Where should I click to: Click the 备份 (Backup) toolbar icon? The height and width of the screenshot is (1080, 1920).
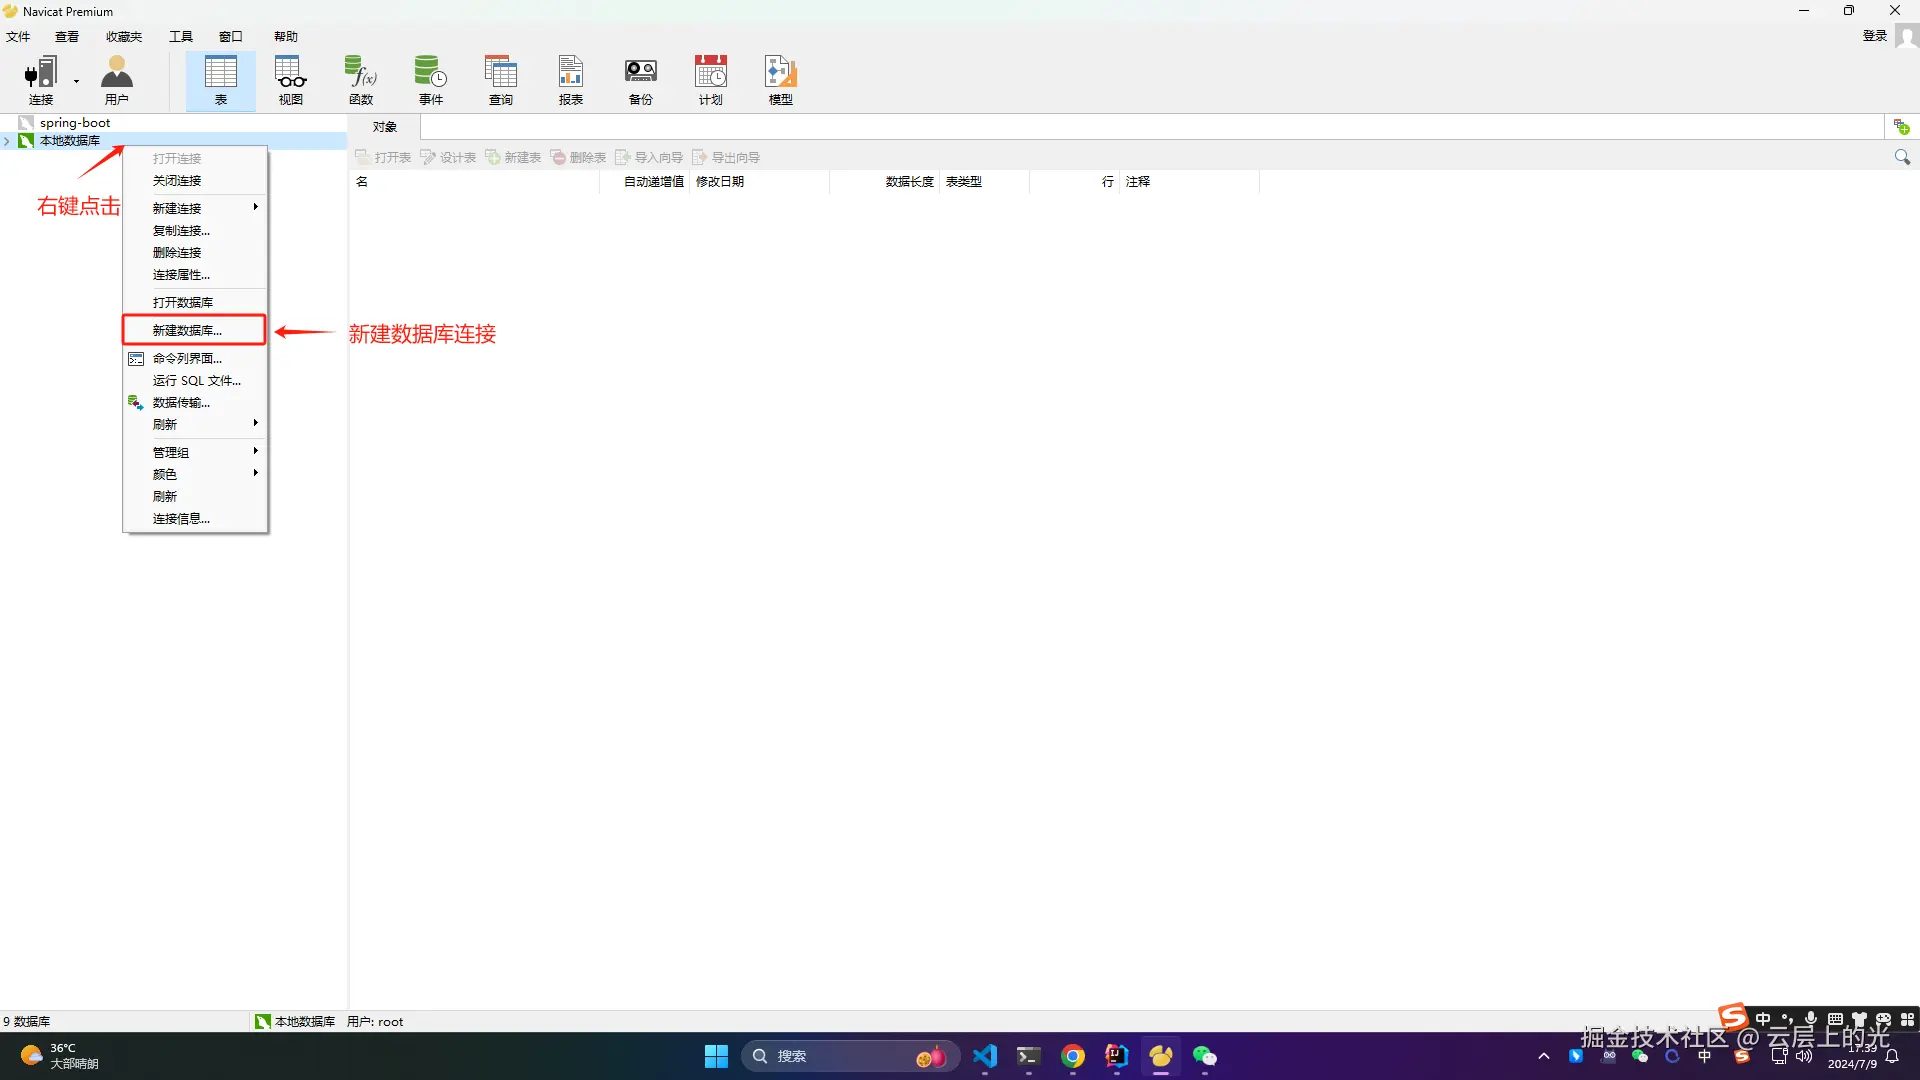(x=640, y=79)
